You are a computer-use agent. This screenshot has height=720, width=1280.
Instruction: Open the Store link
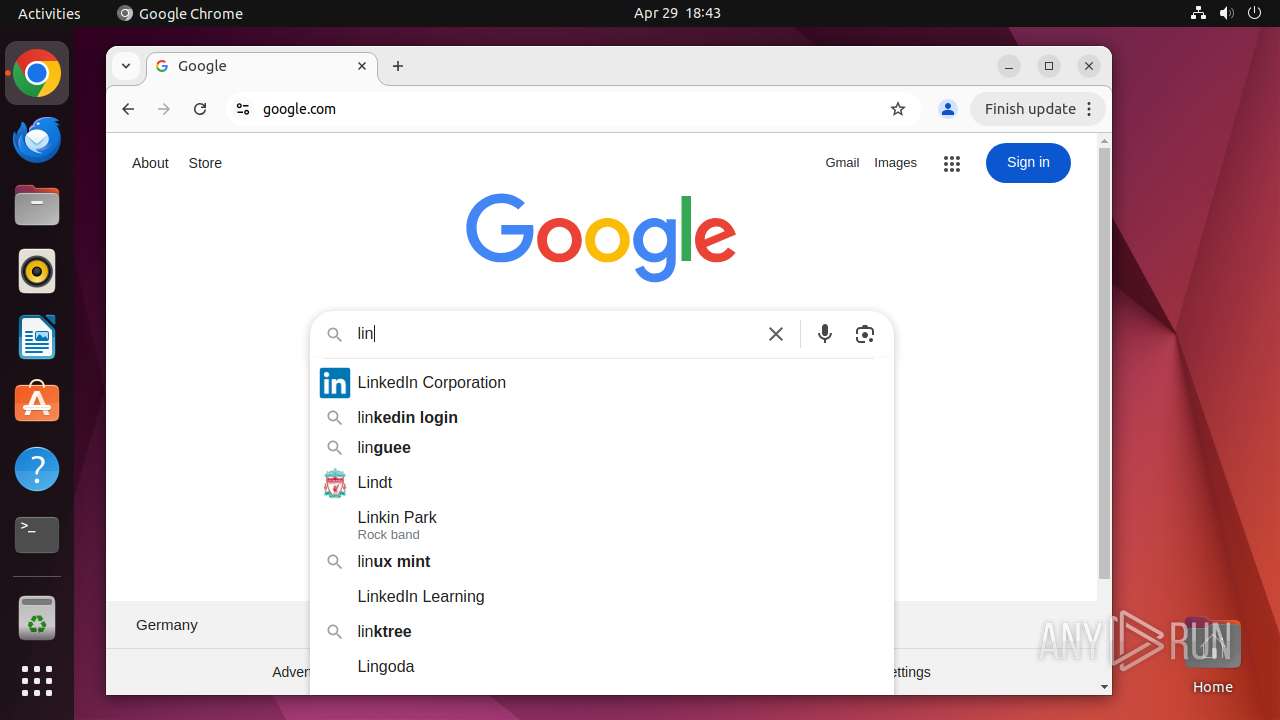(205, 163)
